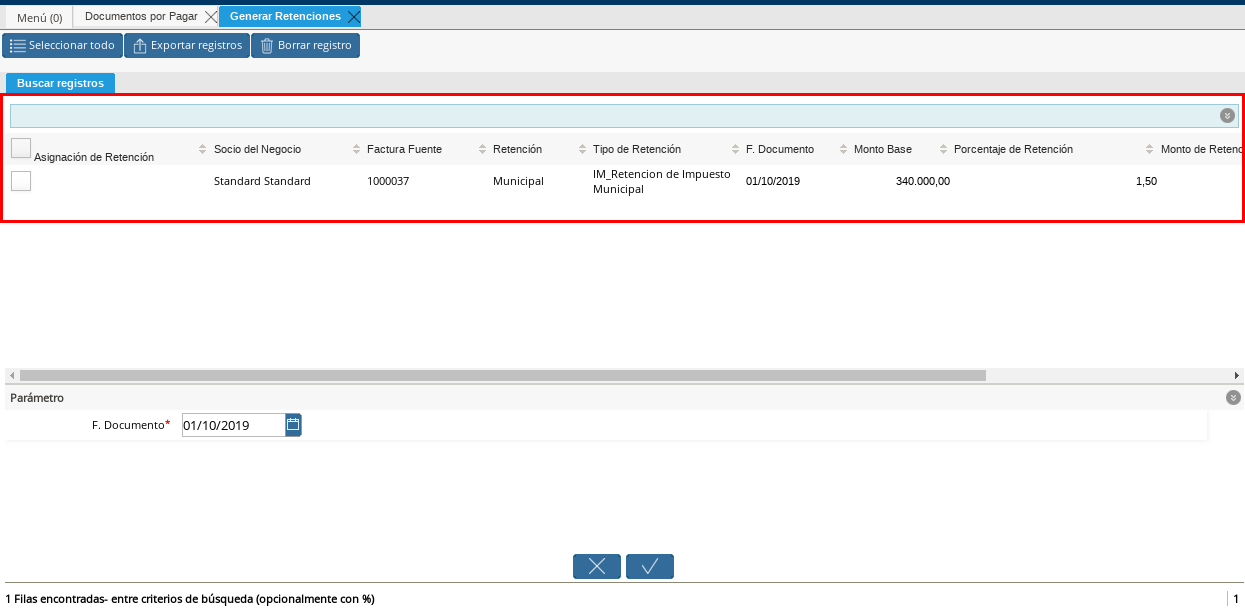Image resolution: width=1245 pixels, height=612 pixels.
Task: Sort by F. Documento column header
Action: 780,149
